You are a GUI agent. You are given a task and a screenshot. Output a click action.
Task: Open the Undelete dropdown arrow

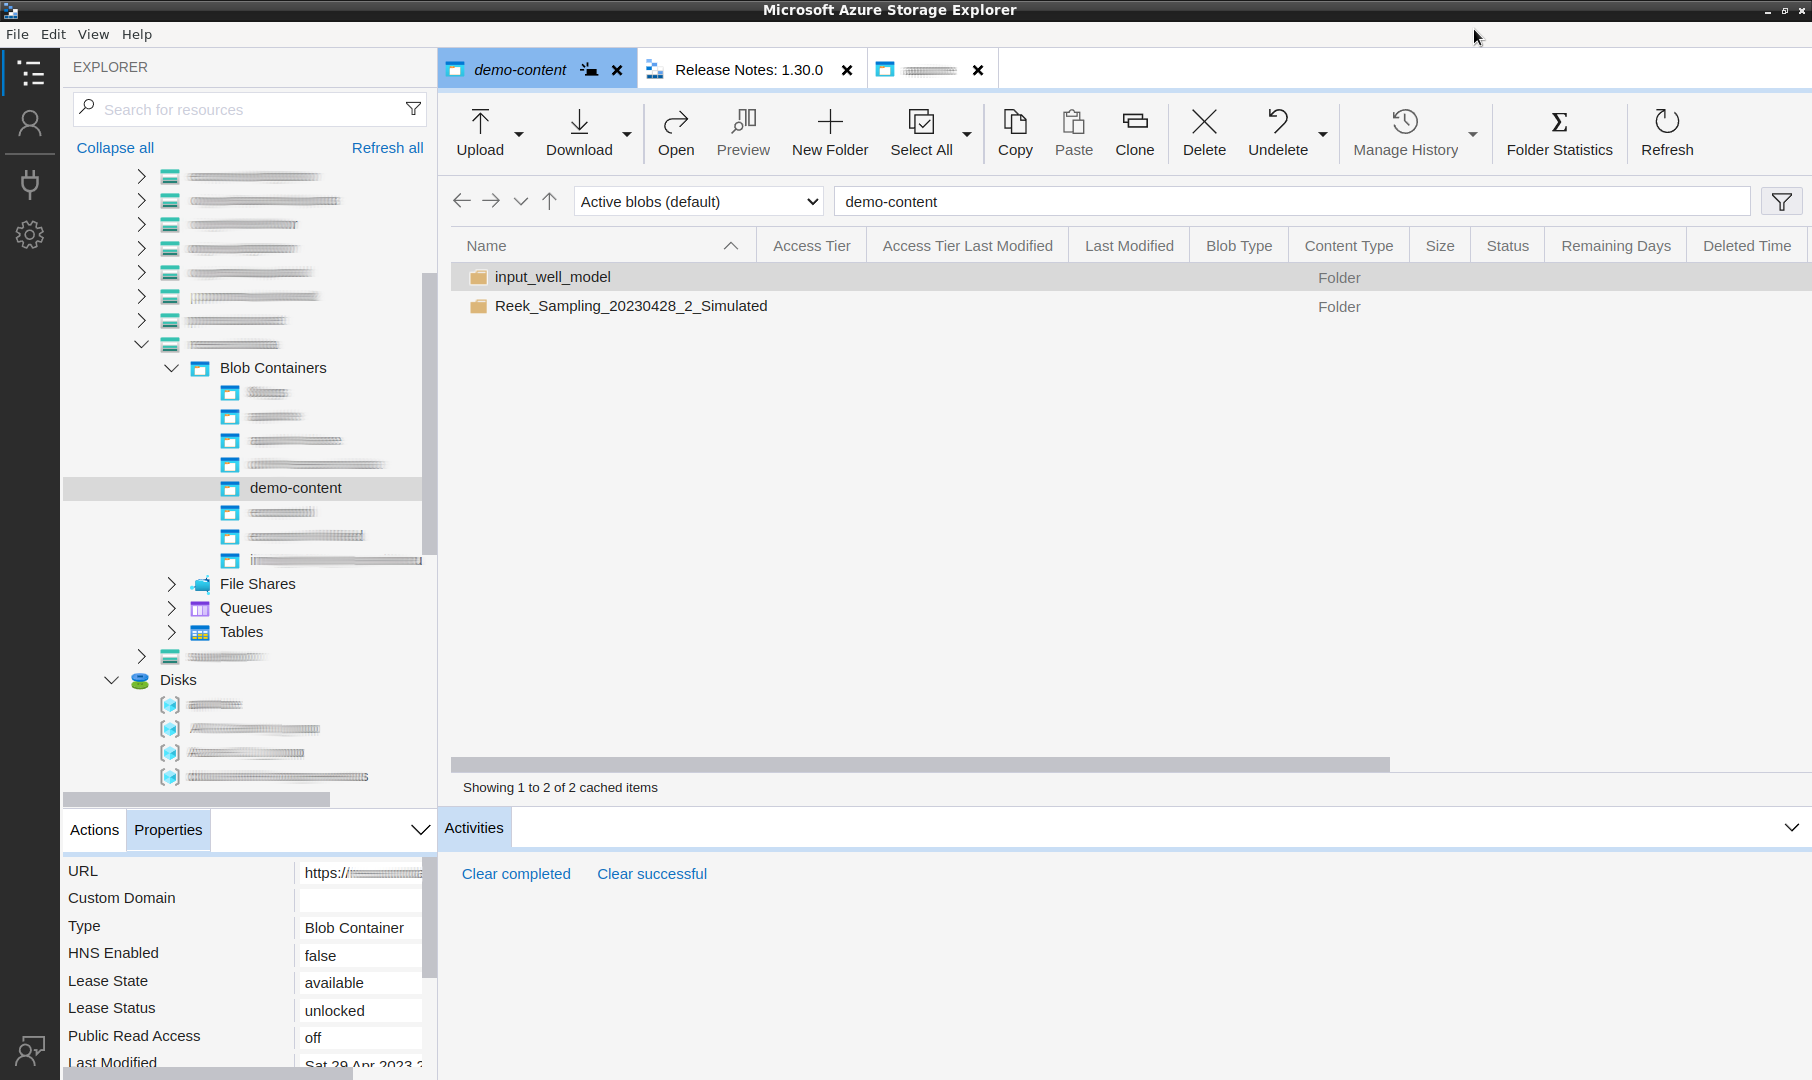1323,134
